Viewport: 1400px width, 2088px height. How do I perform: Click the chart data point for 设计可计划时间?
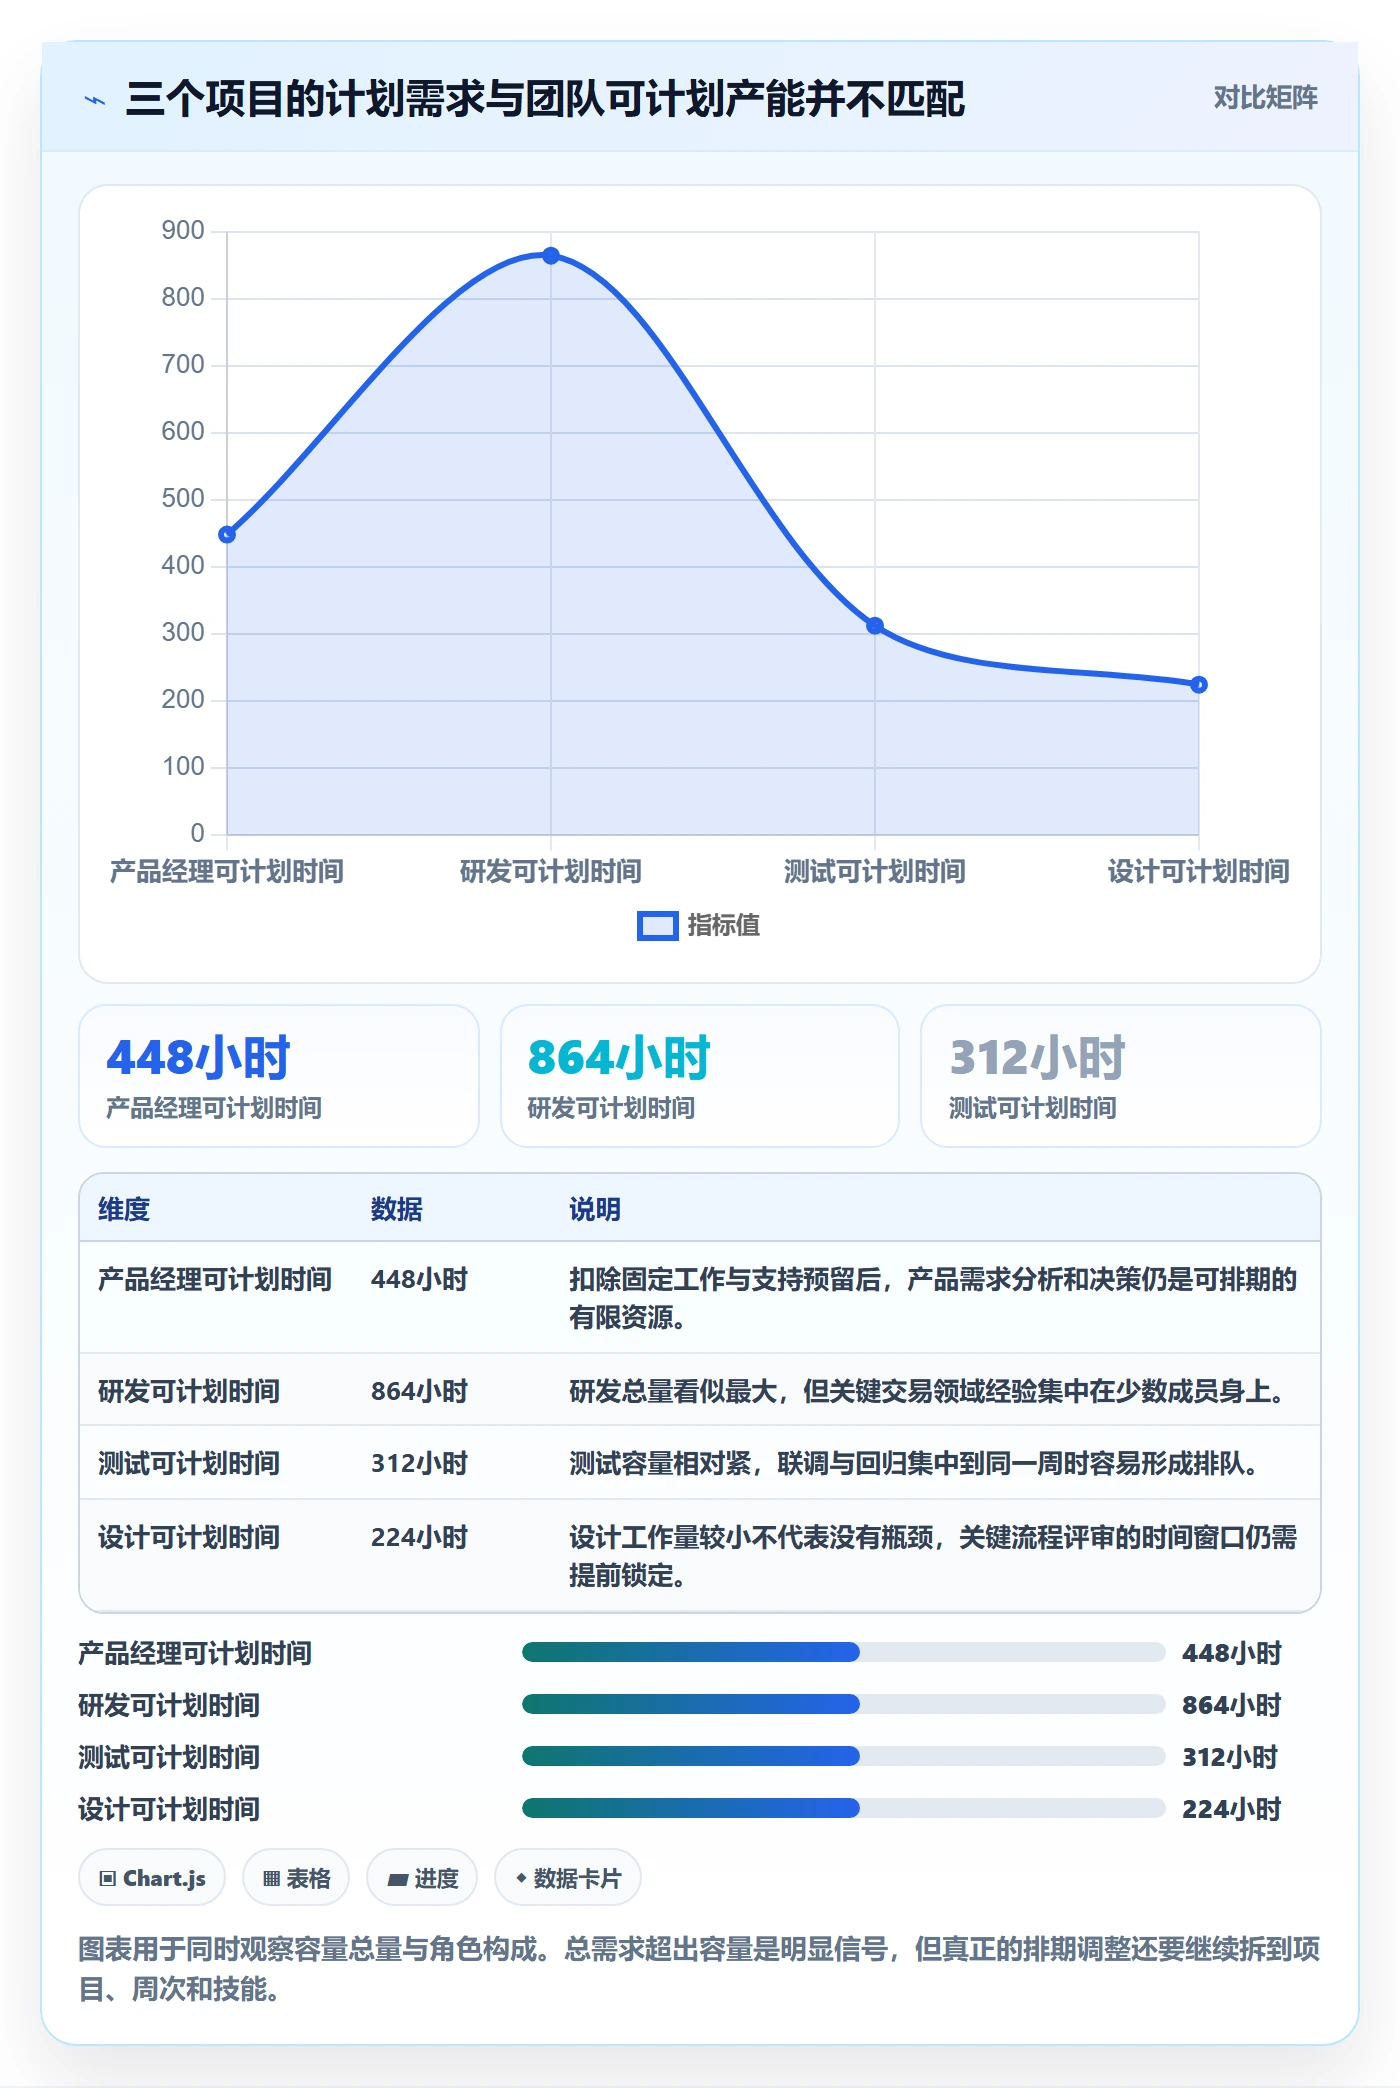click(1199, 685)
